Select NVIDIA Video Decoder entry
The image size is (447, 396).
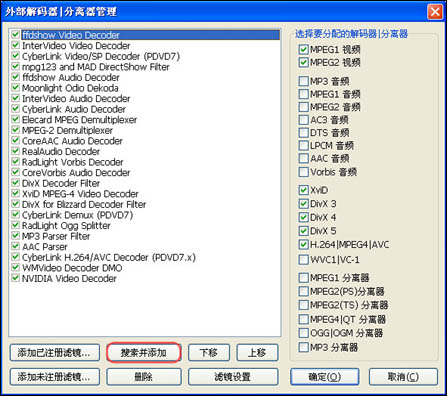(x=69, y=279)
